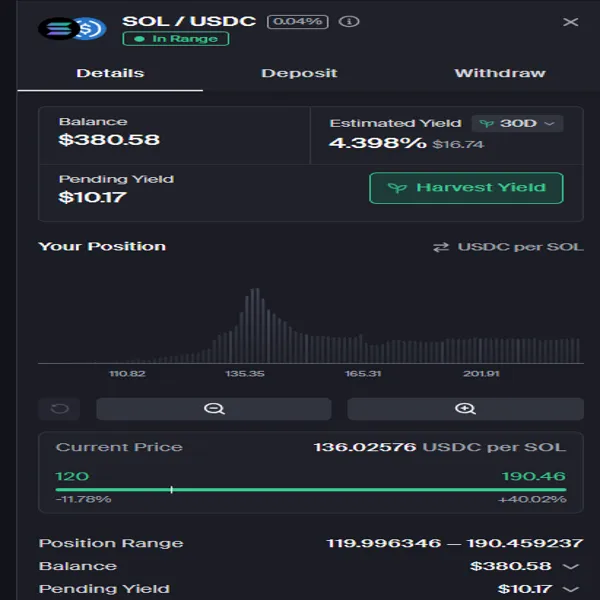The height and width of the screenshot is (600, 600).
Task: Click the 110.82 chart axis label
Action: (x=127, y=374)
